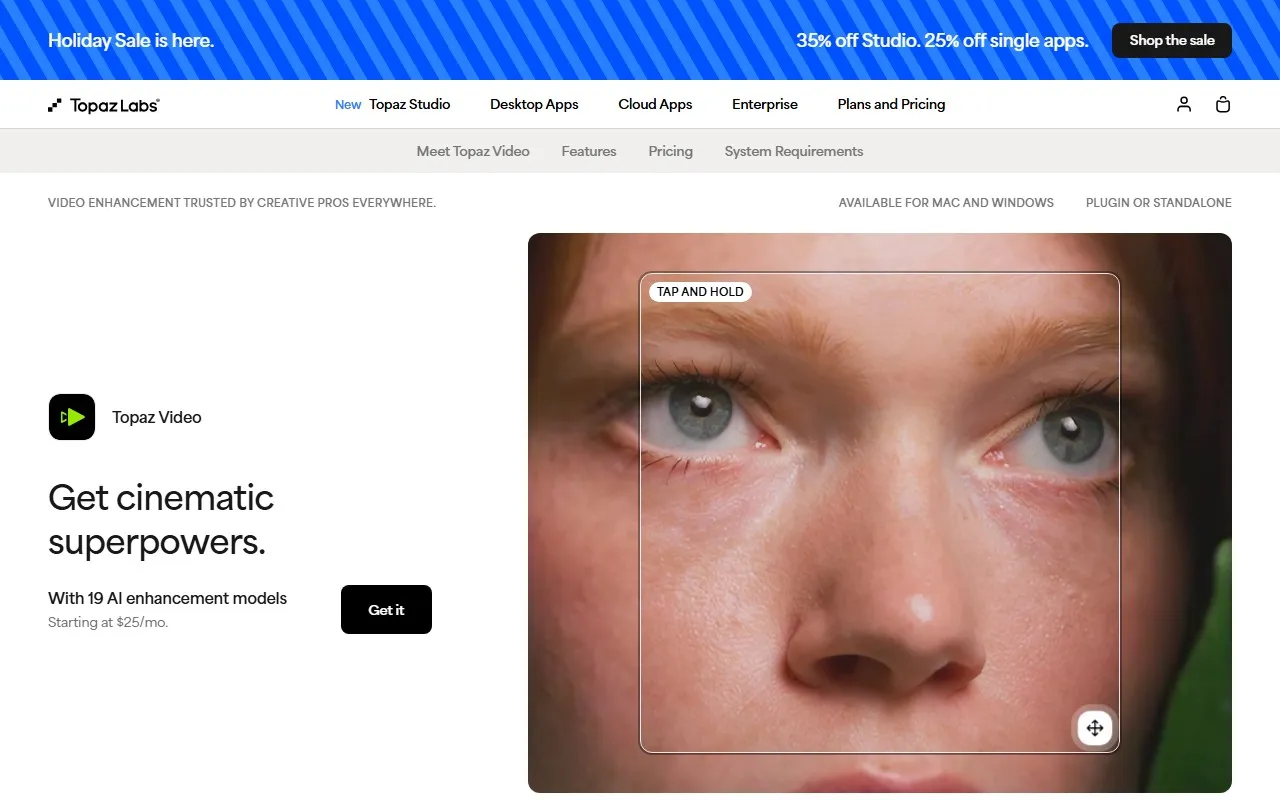Switch to the Features sub-navigation link
This screenshot has height=800, width=1280.
589,151
